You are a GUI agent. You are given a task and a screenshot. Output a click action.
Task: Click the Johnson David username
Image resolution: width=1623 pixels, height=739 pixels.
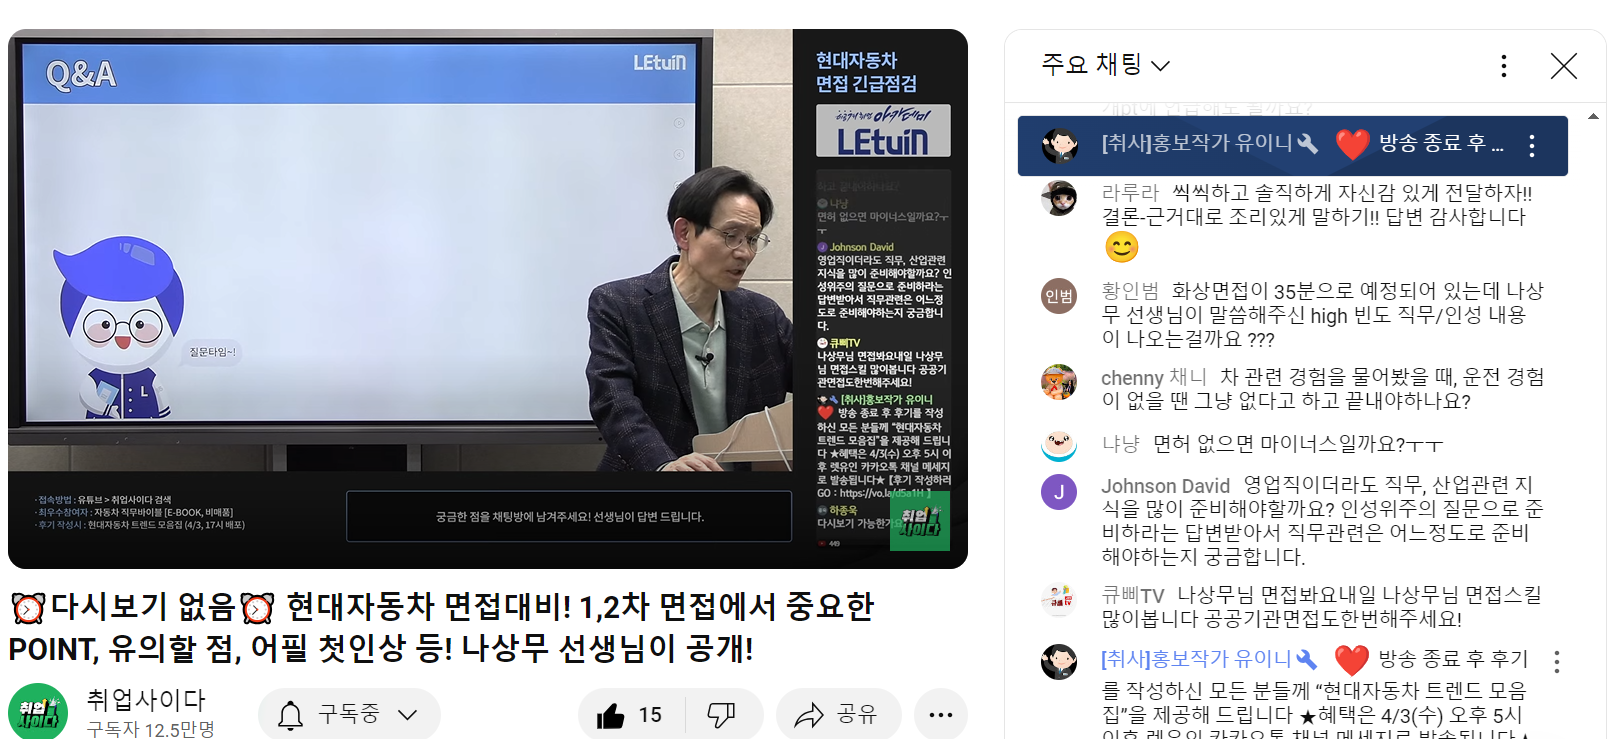click(1166, 486)
